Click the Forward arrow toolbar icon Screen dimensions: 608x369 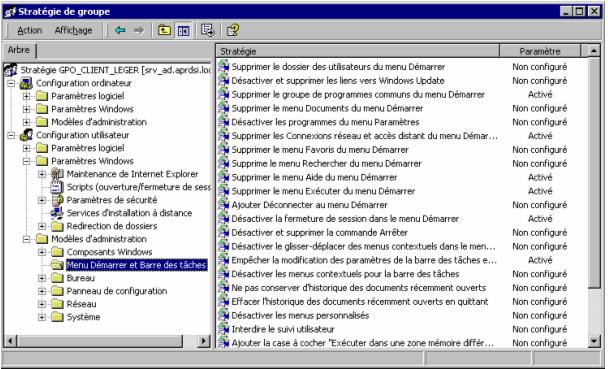click(x=138, y=30)
